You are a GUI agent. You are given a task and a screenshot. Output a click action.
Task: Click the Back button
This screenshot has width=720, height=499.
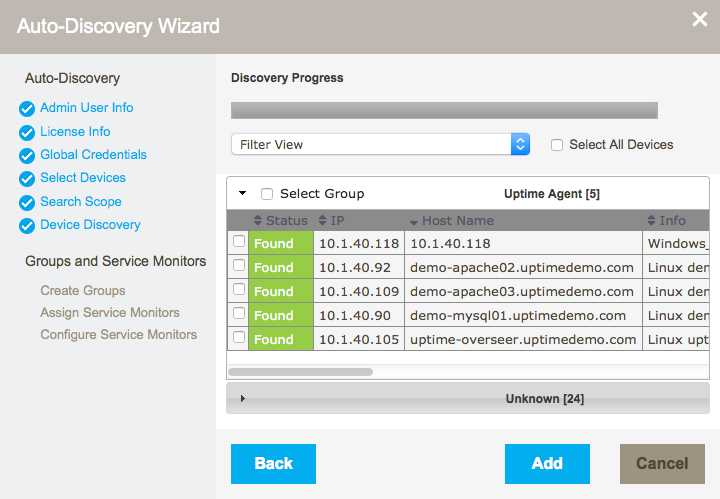(x=273, y=464)
